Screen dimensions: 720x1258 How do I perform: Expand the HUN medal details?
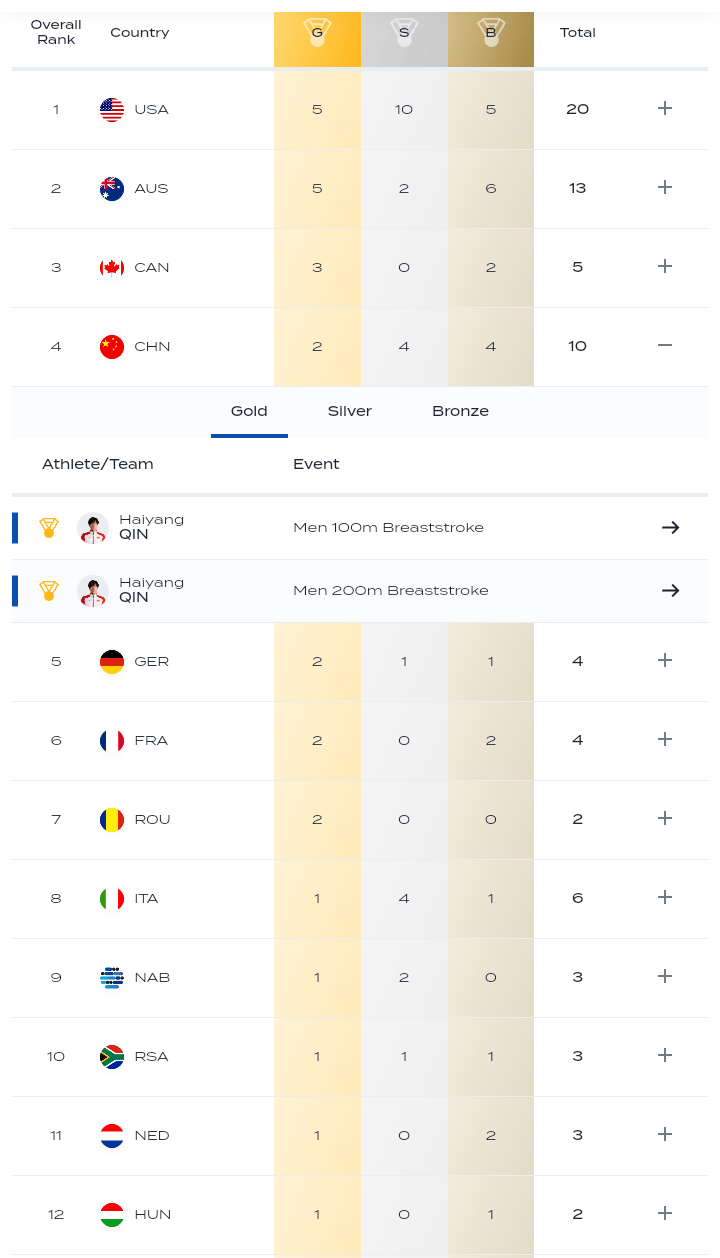click(x=665, y=1214)
